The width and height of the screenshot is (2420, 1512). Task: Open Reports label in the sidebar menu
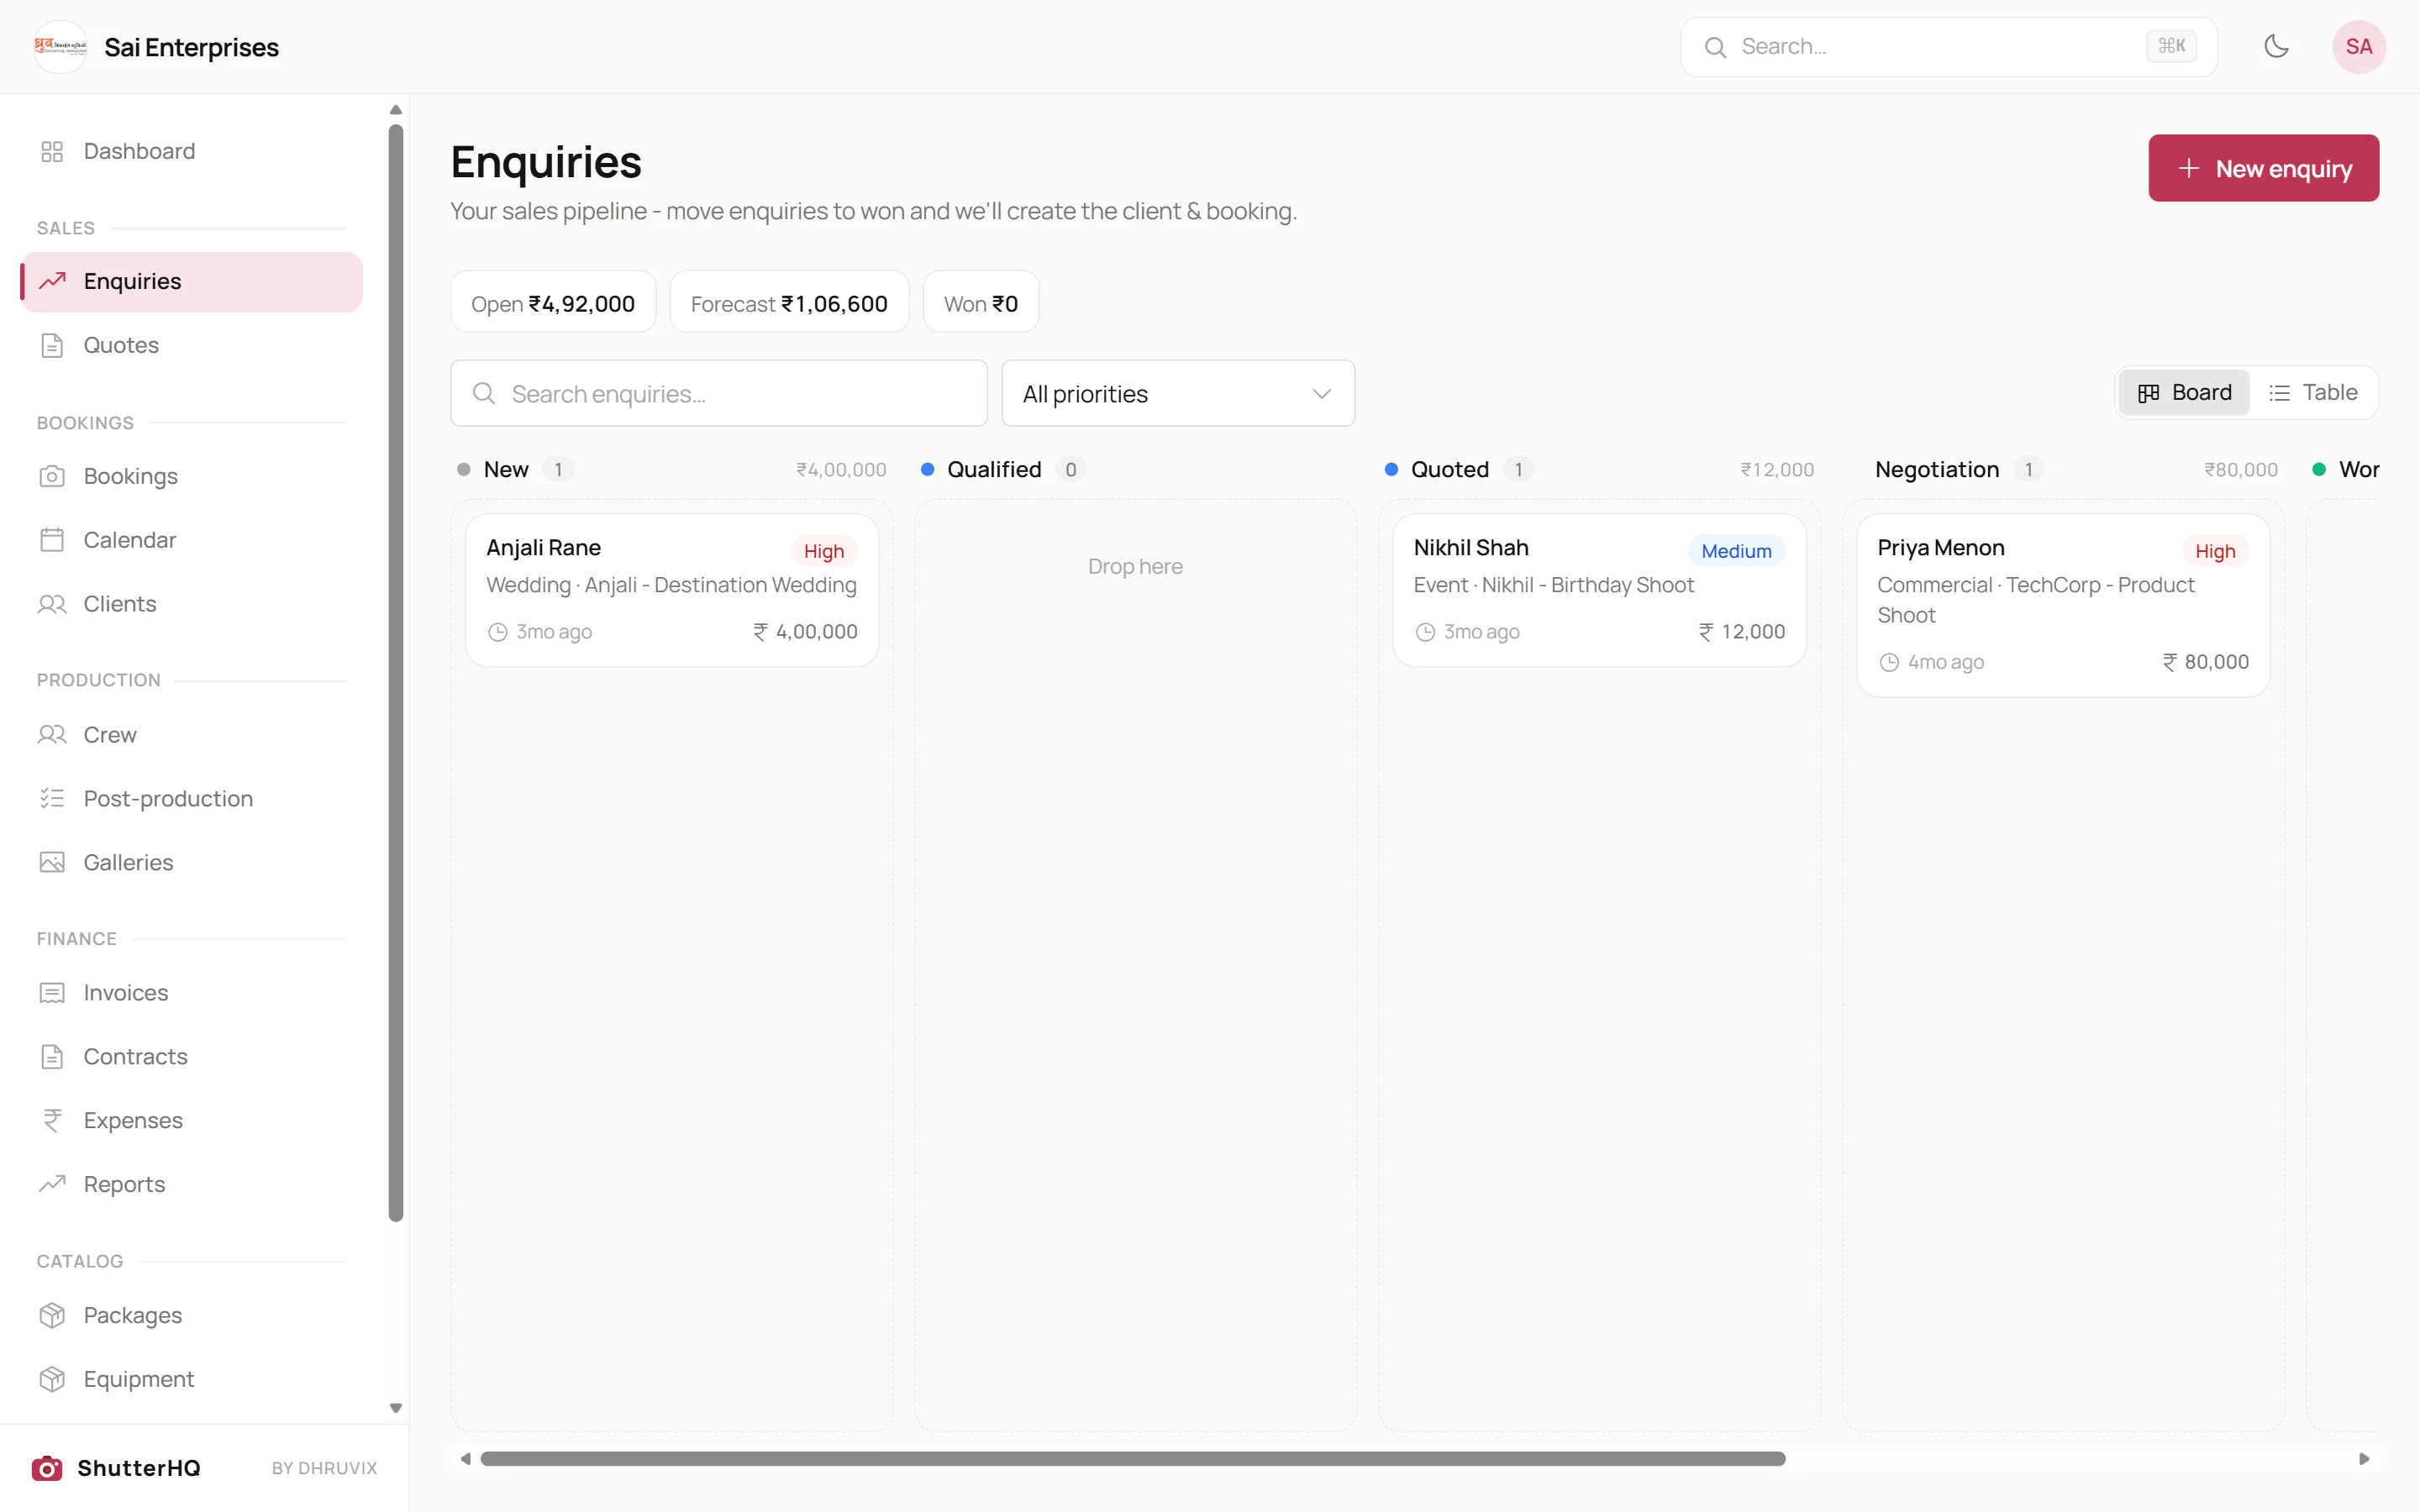click(x=124, y=1184)
